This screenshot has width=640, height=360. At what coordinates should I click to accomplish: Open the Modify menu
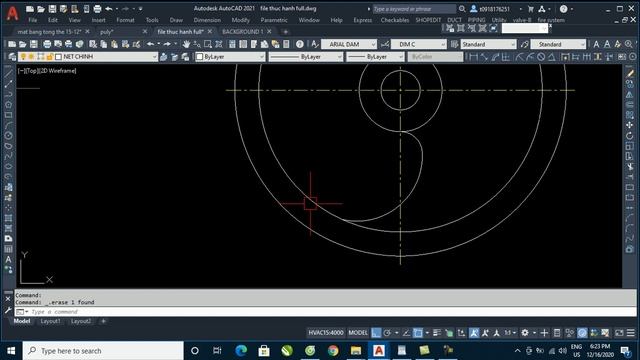(x=240, y=20)
